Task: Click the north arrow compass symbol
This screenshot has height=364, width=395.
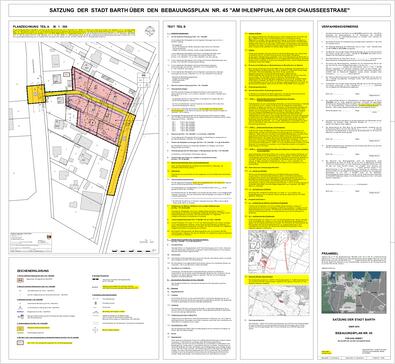Action: pyautogui.click(x=150, y=30)
